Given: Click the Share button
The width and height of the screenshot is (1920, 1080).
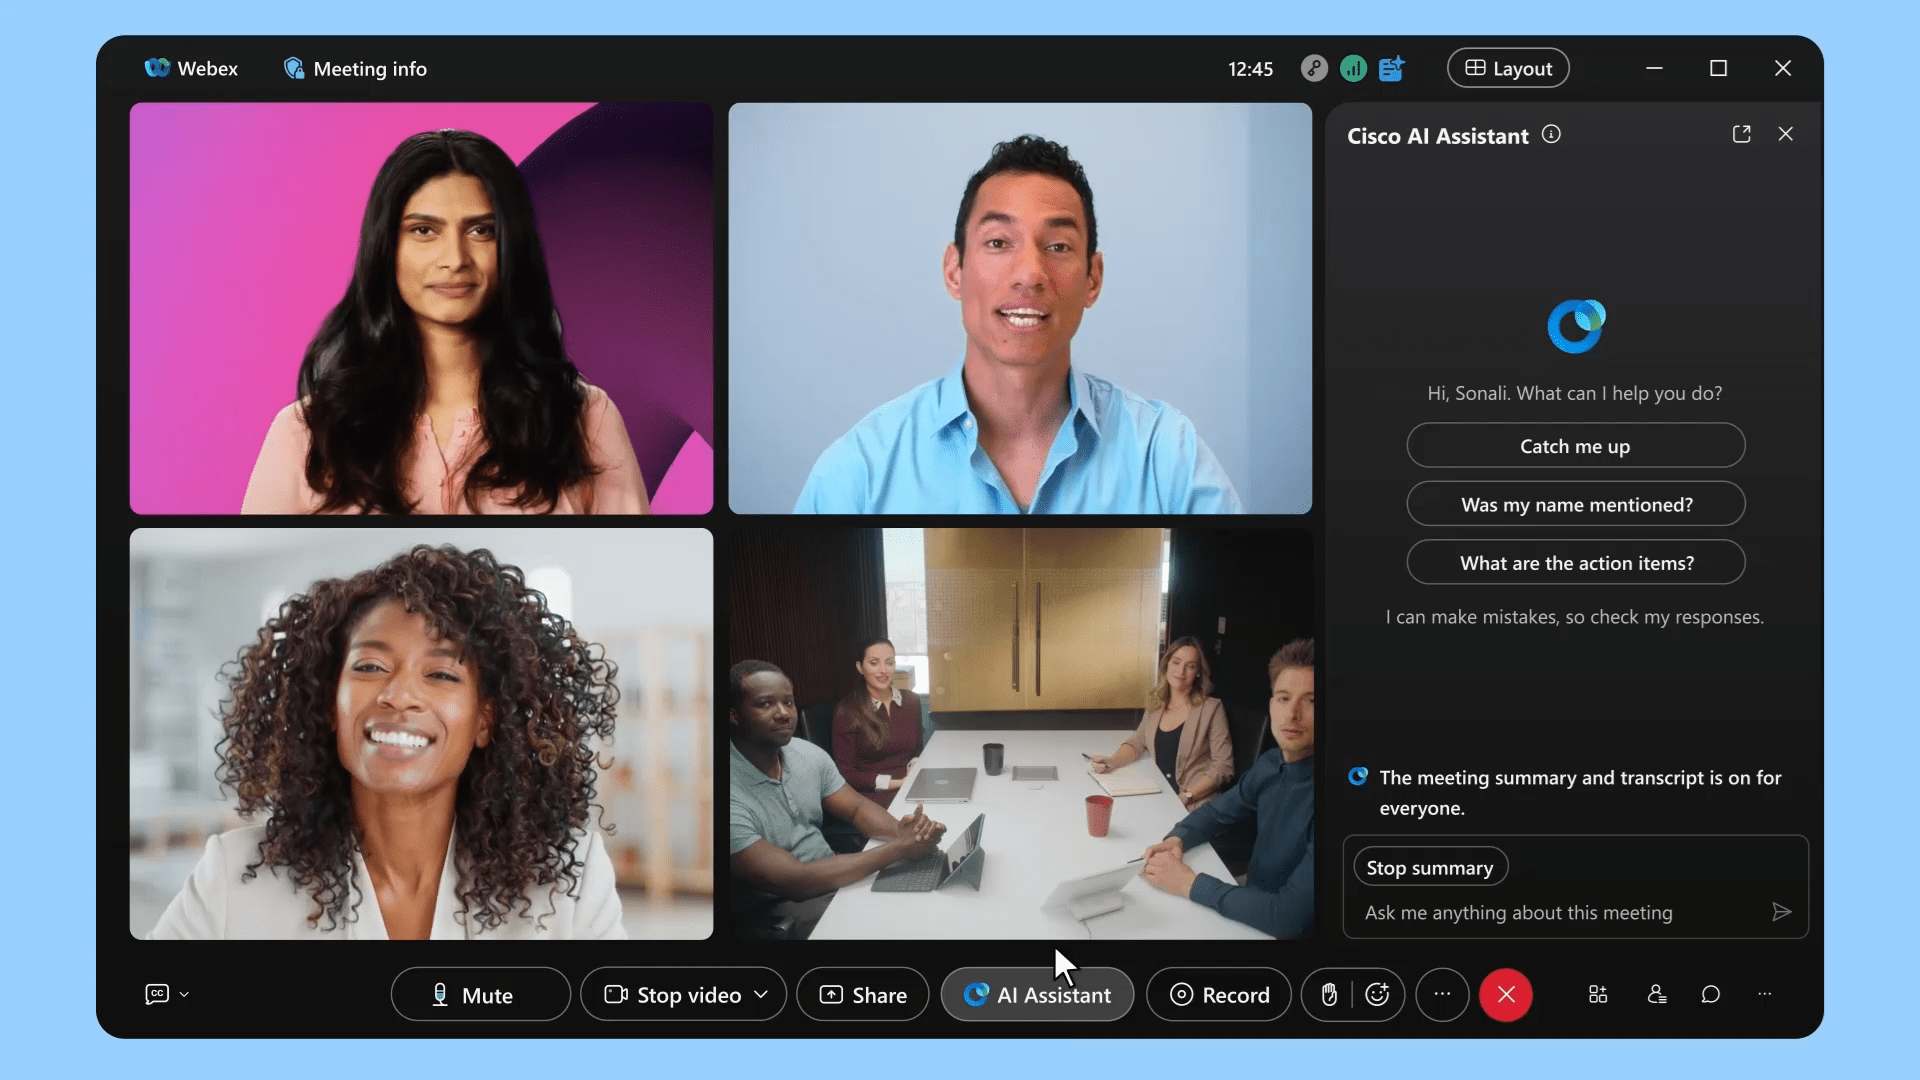Looking at the screenshot, I should 863,994.
